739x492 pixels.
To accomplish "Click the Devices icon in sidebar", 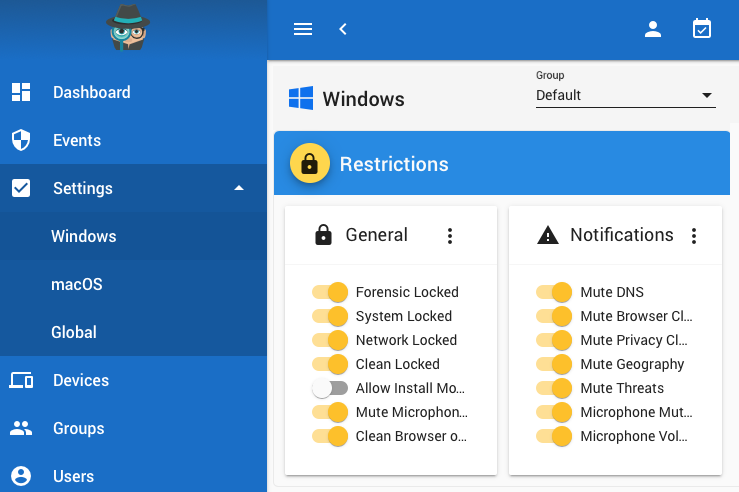I will click(x=21, y=380).
